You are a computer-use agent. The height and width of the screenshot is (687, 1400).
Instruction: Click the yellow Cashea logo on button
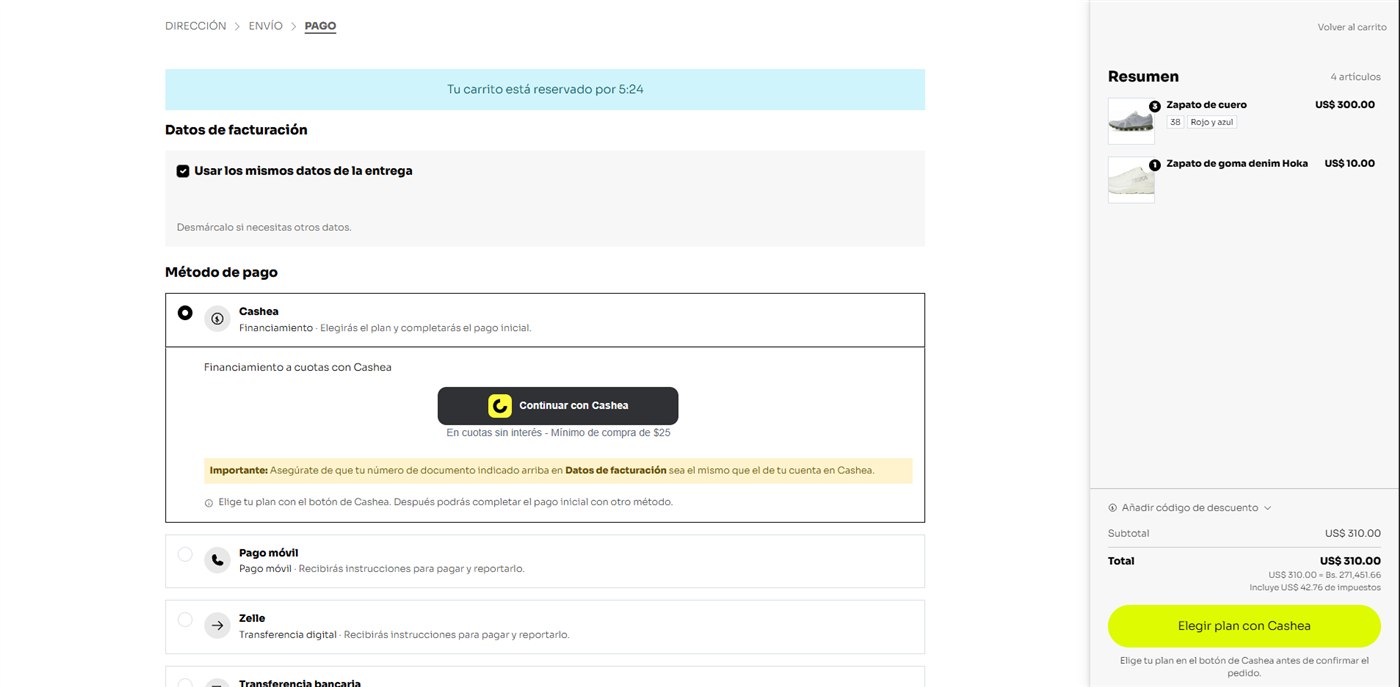coord(500,406)
